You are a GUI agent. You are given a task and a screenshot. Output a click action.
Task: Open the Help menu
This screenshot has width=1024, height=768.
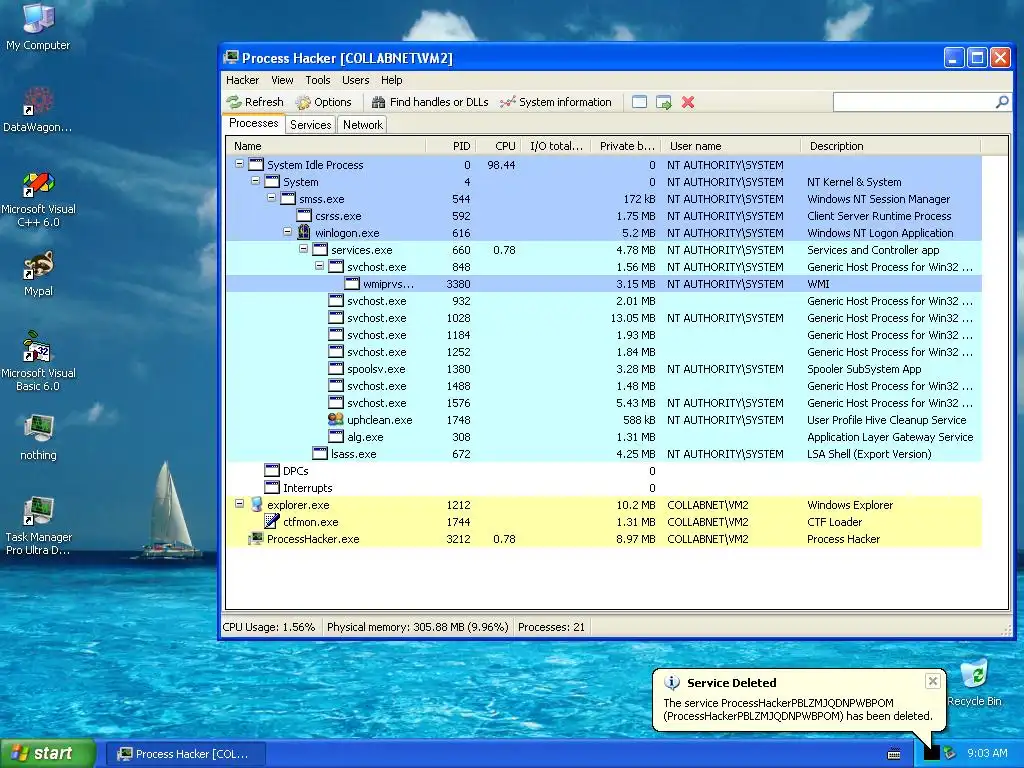point(391,80)
